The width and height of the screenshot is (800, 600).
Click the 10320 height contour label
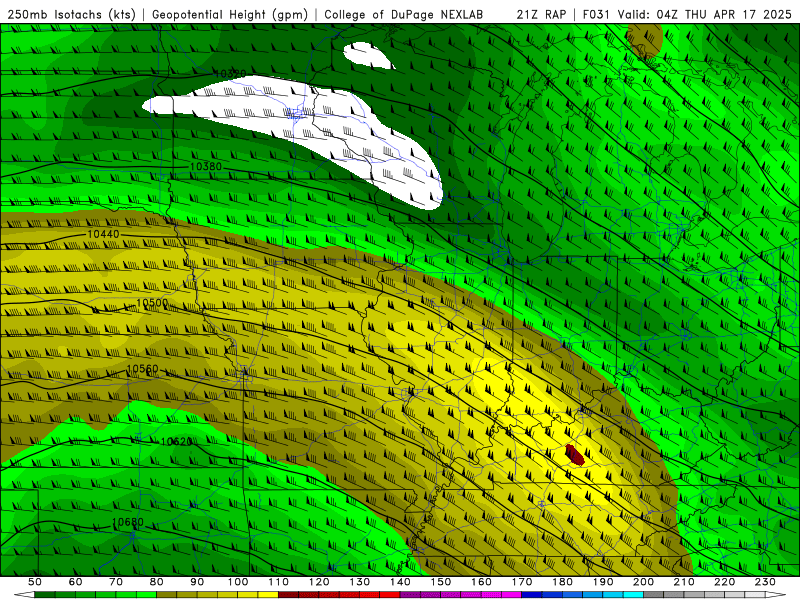(230, 74)
